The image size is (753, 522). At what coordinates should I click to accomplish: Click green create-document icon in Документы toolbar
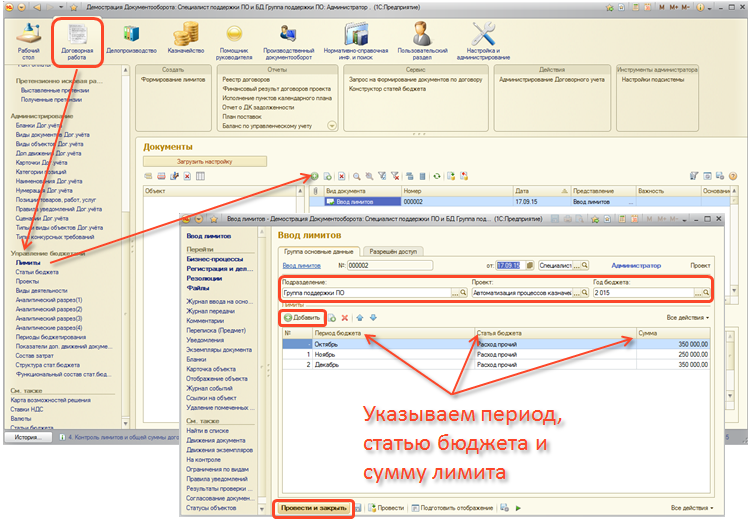point(313,175)
